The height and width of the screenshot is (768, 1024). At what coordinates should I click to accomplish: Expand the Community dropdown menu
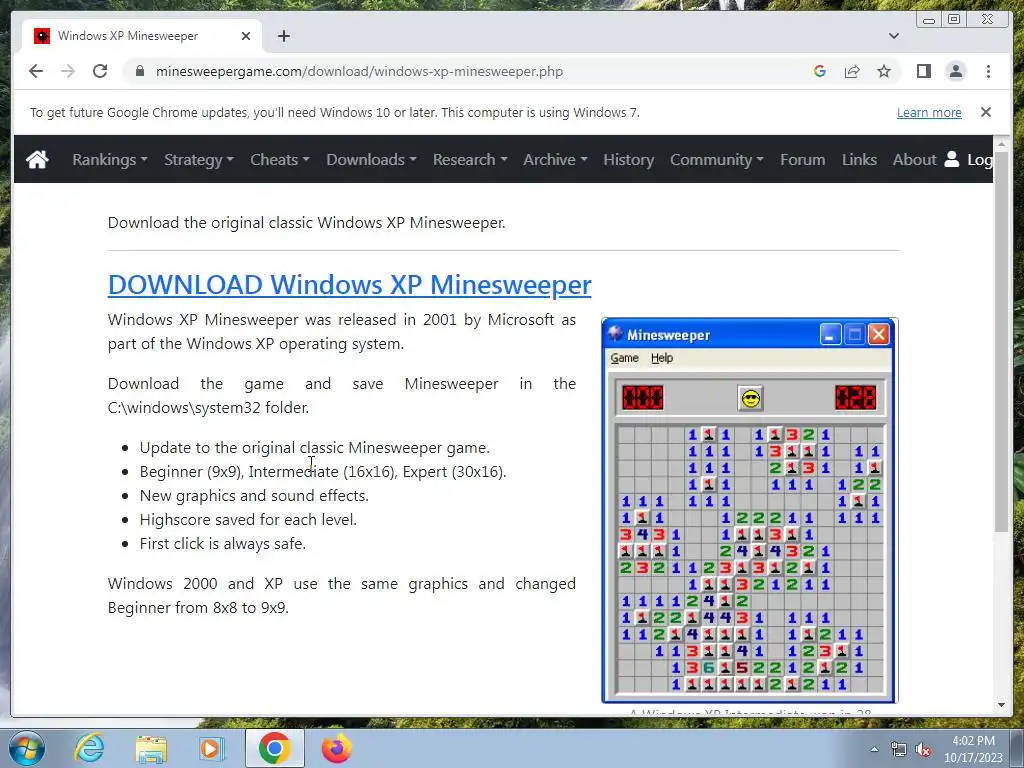coord(716,159)
